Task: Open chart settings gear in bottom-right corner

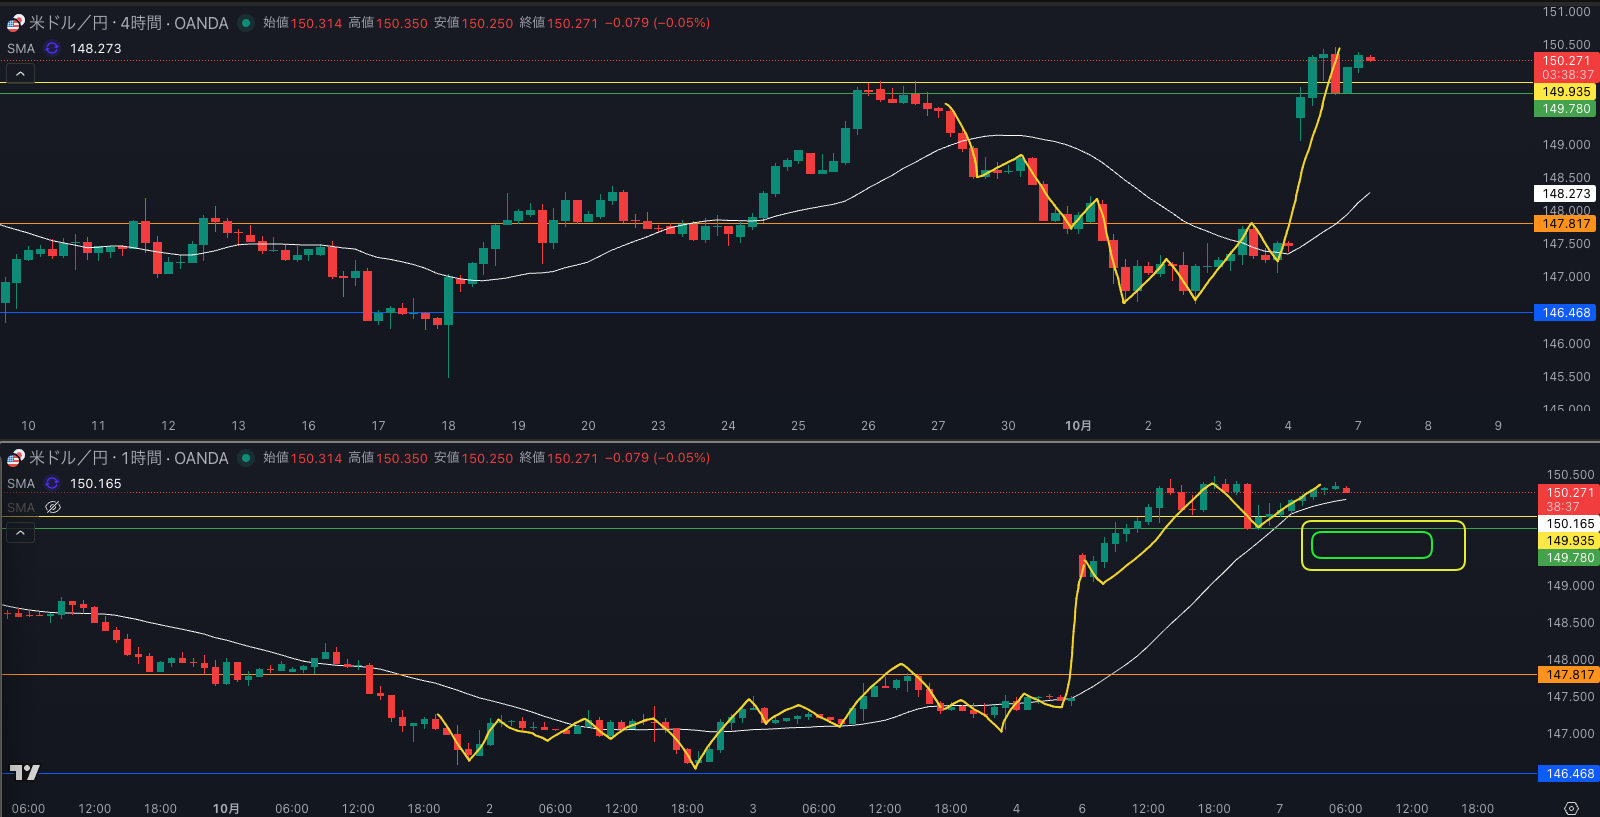Action: pyautogui.click(x=1571, y=808)
